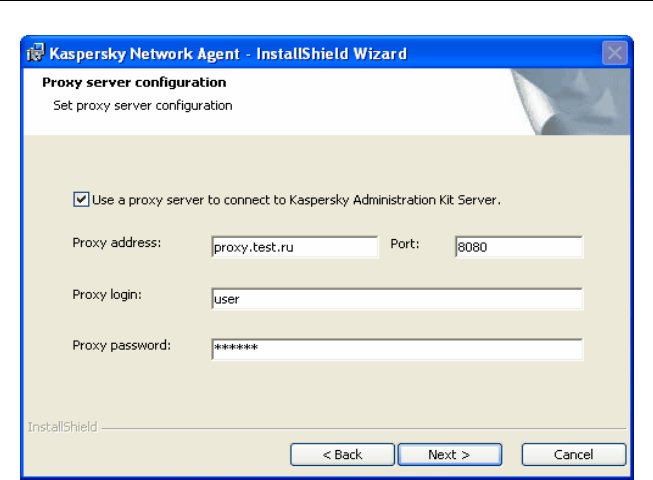Click the 'Proxy server configuration' heading
Viewport: 653px width, 480px height.
click(x=134, y=82)
